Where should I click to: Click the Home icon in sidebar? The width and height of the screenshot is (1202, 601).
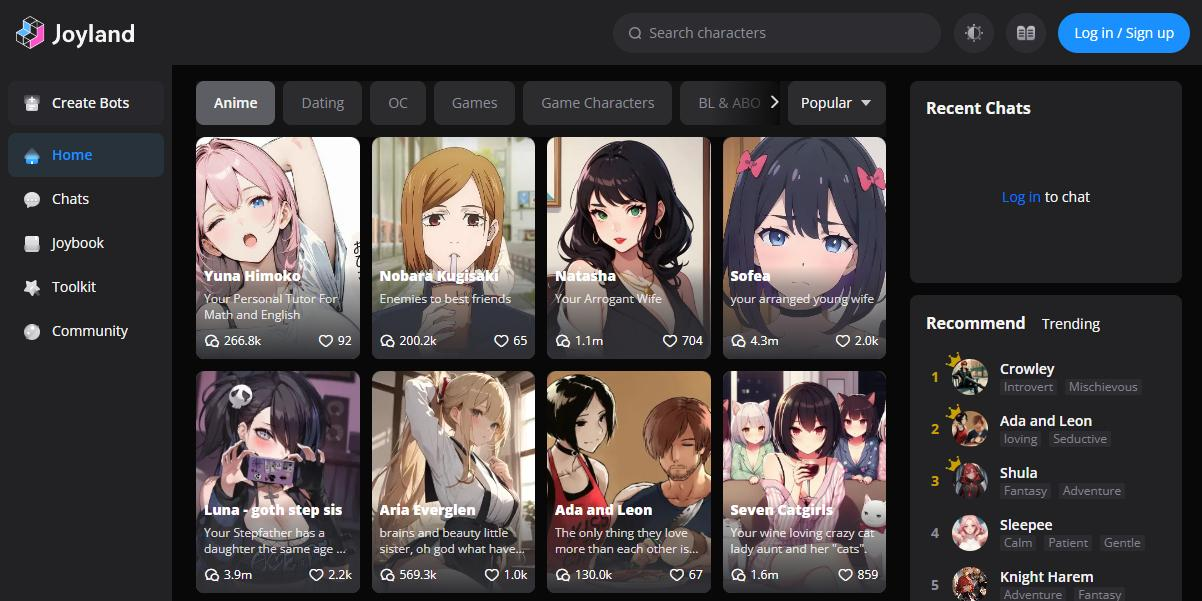(32, 155)
